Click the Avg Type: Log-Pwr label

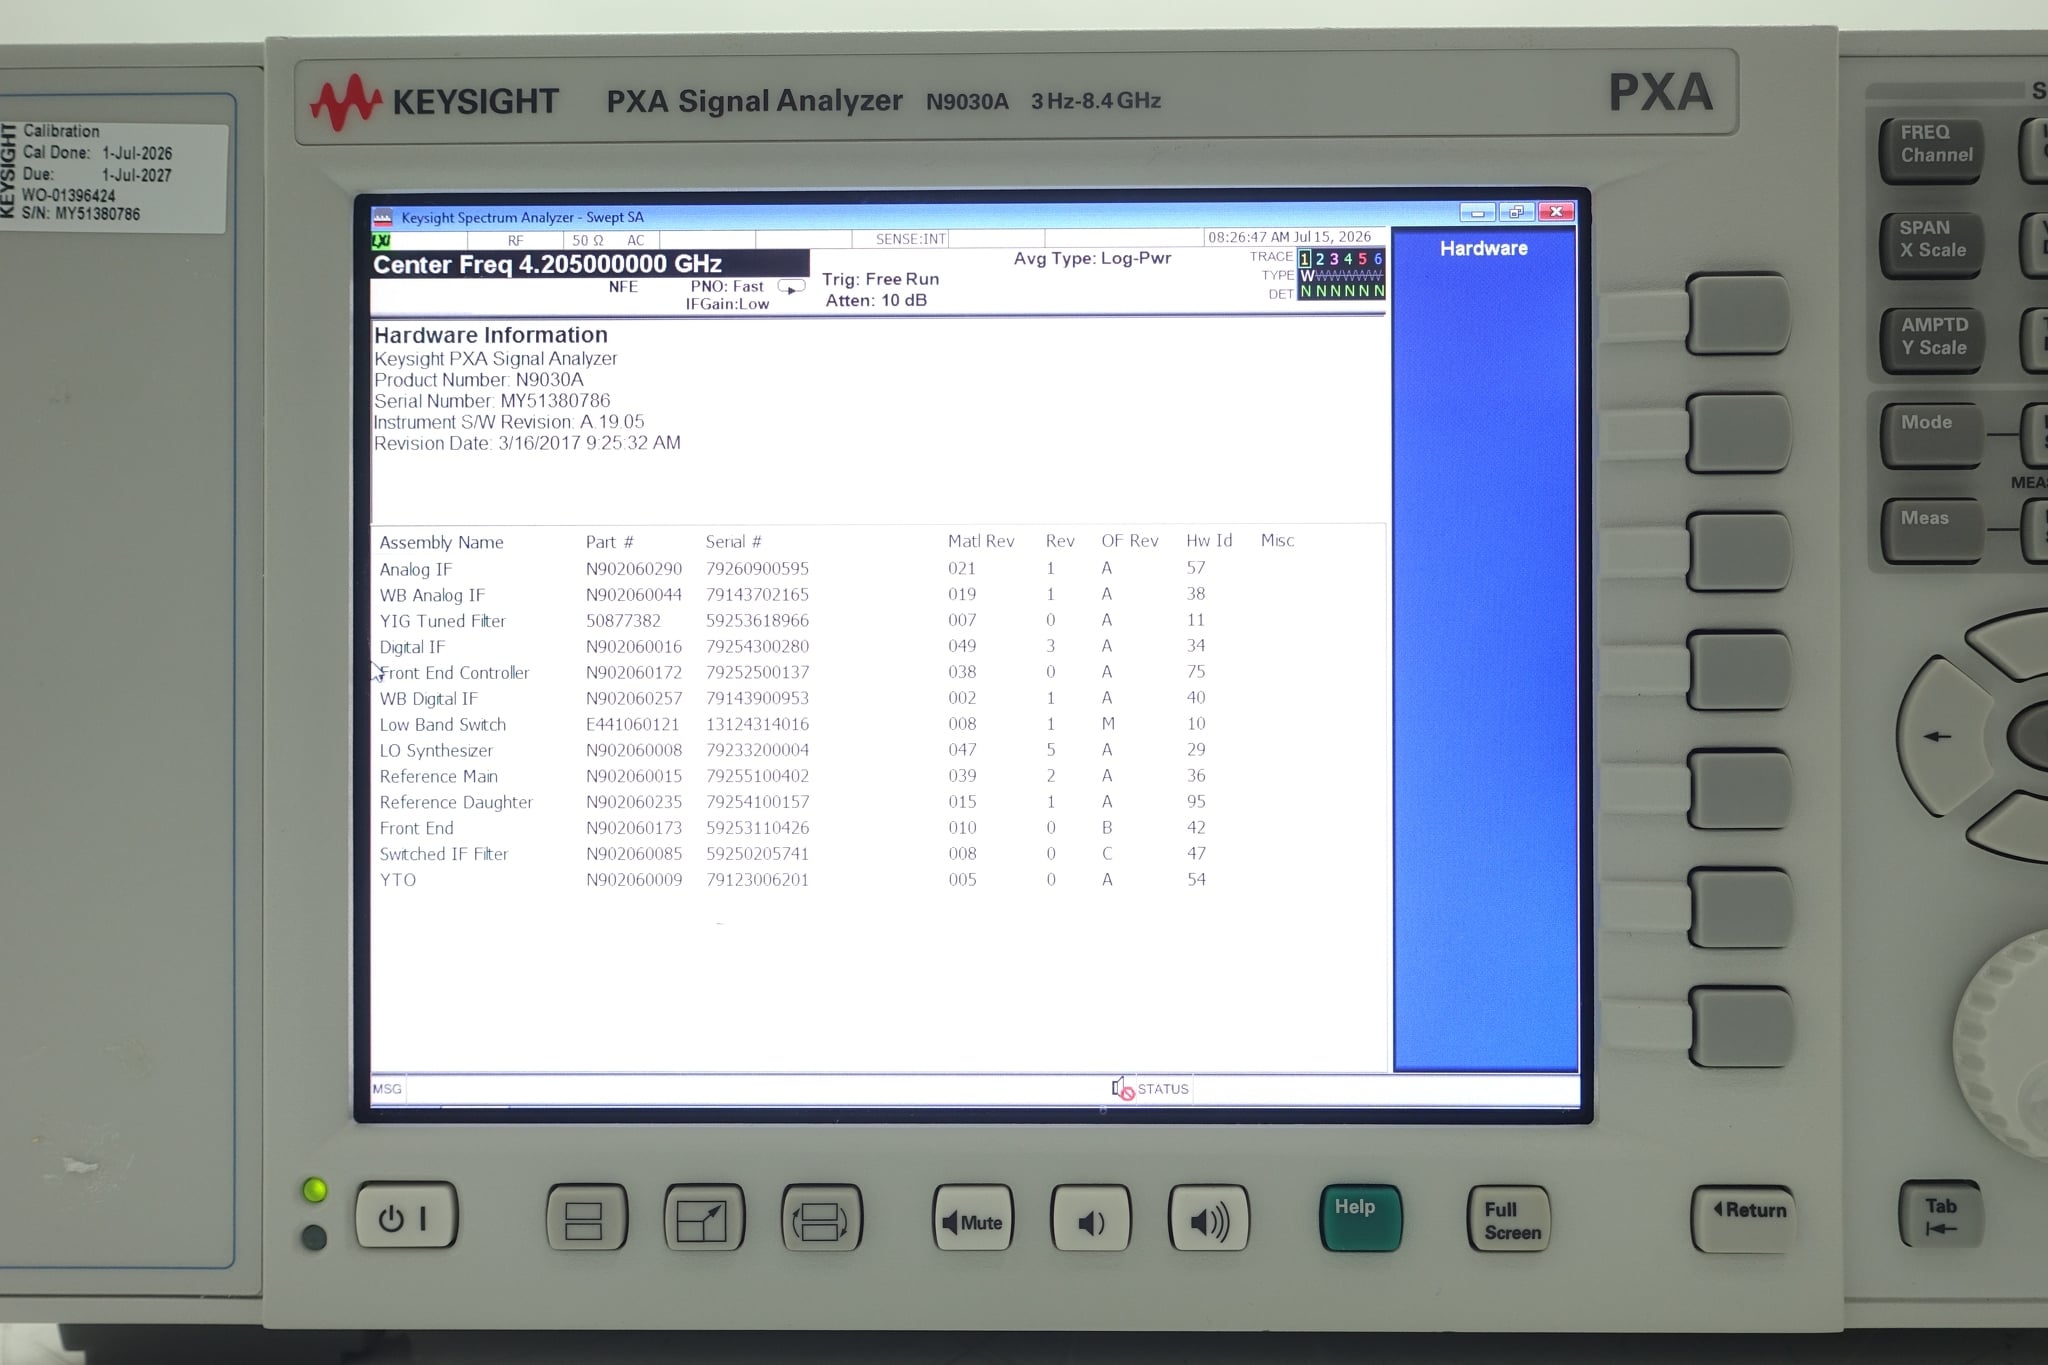1092,258
